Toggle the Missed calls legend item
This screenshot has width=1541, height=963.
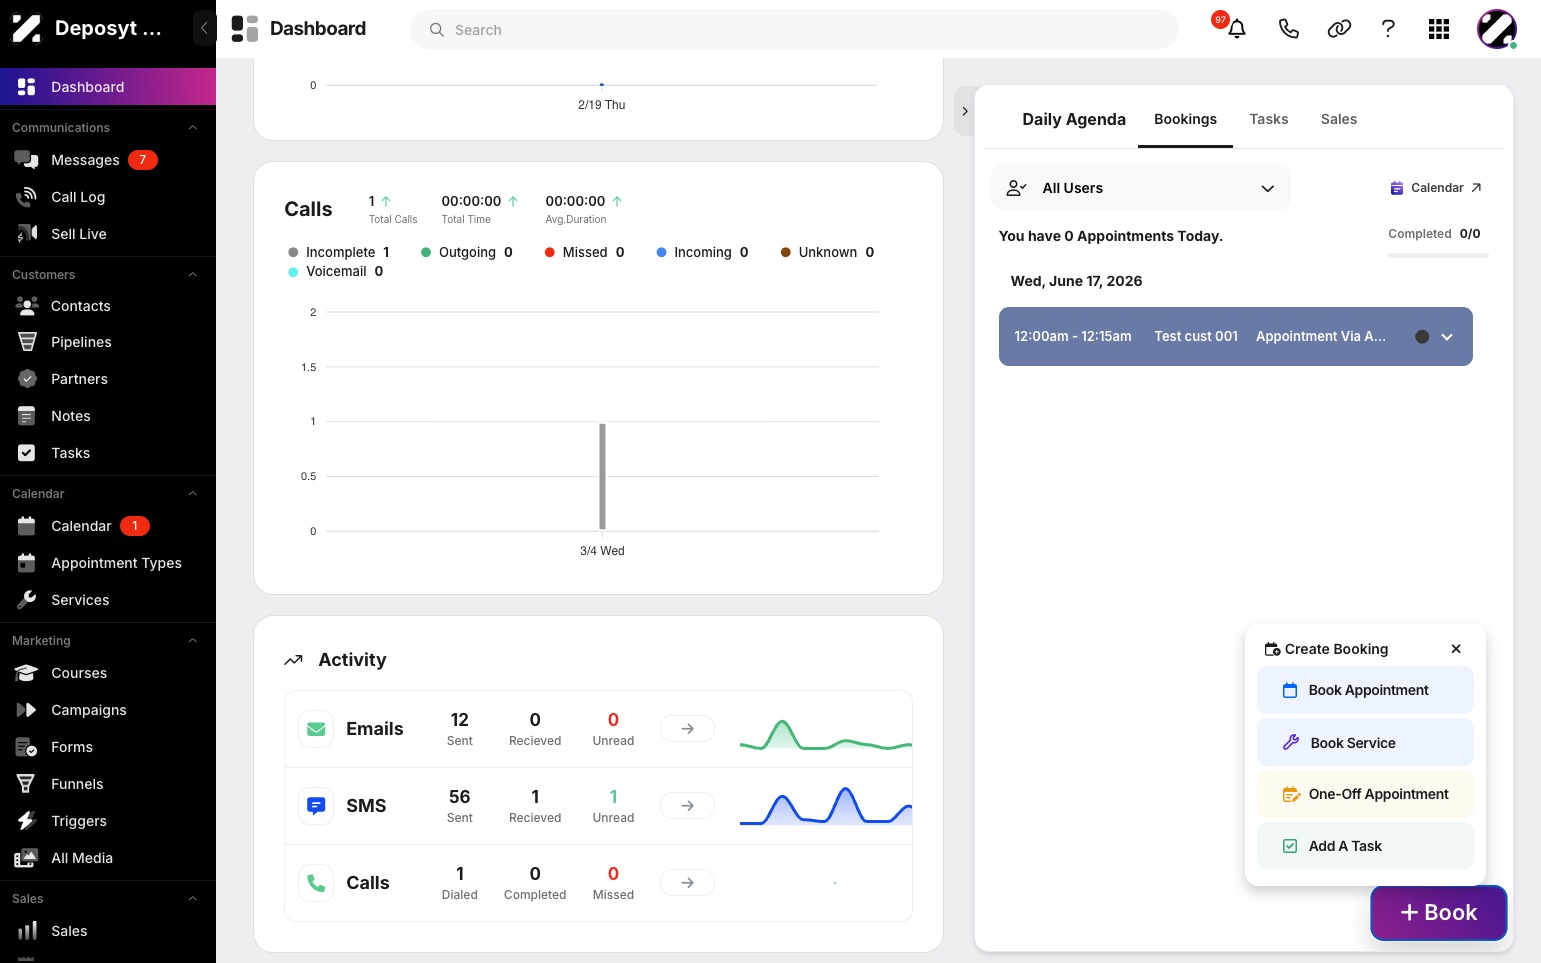pyautogui.click(x=584, y=252)
